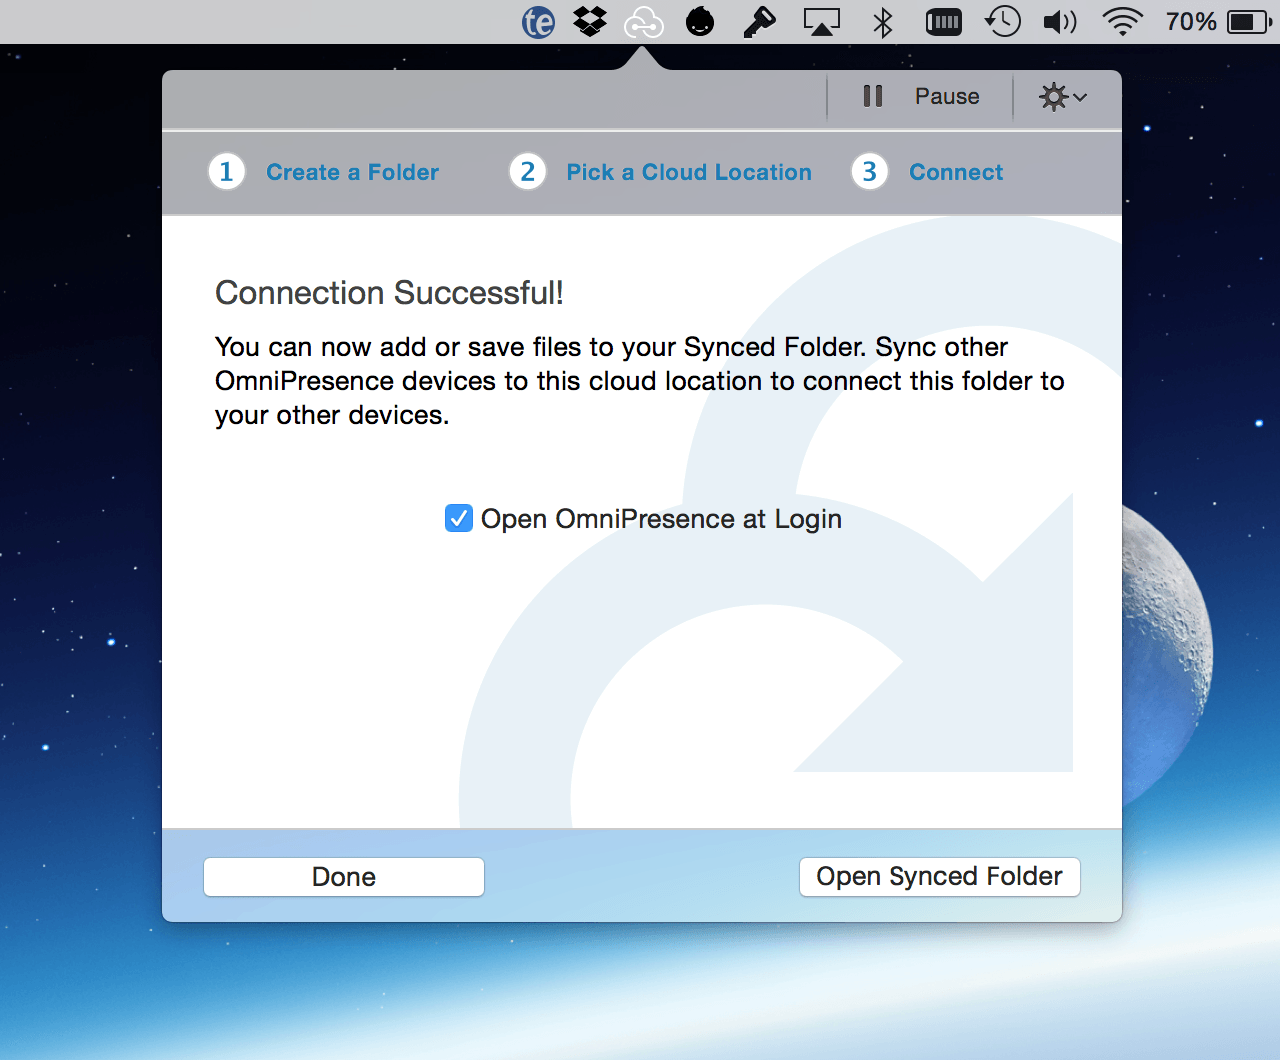This screenshot has height=1060, width=1280.
Task: Open the Wi-Fi menu
Action: click(x=1123, y=21)
